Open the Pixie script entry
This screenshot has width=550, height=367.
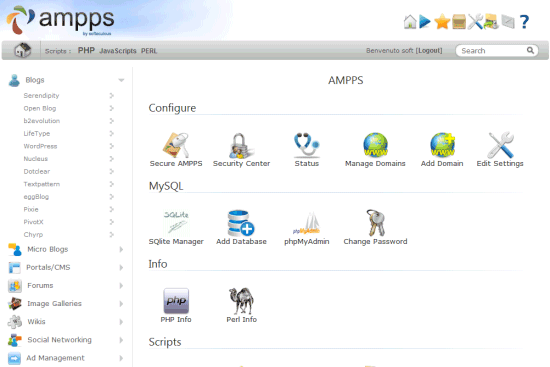pyautogui.click(x=31, y=209)
